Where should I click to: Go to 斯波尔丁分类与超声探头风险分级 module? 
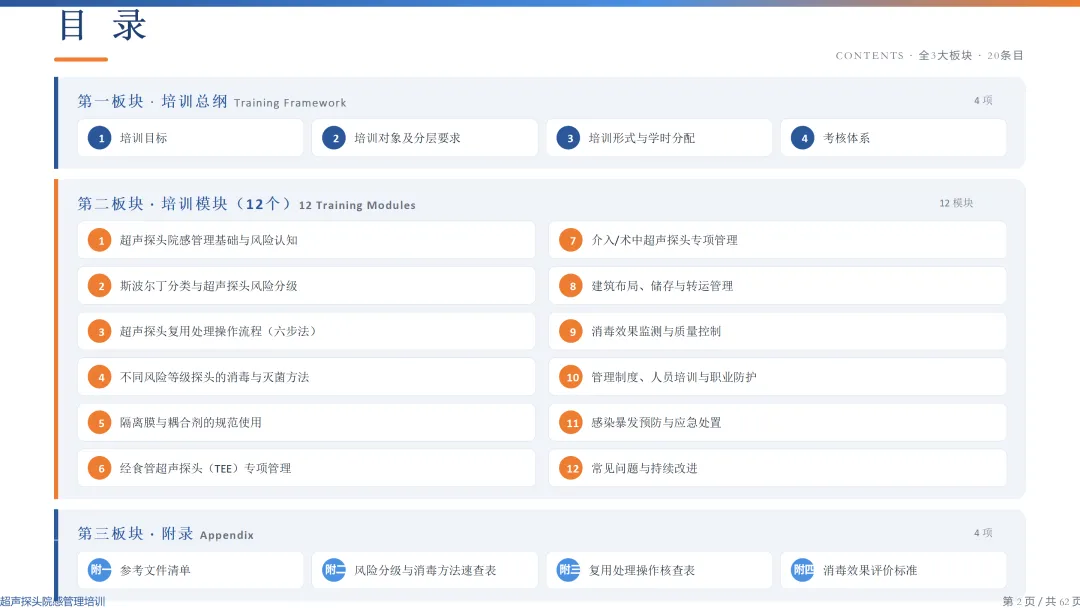tap(307, 286)
